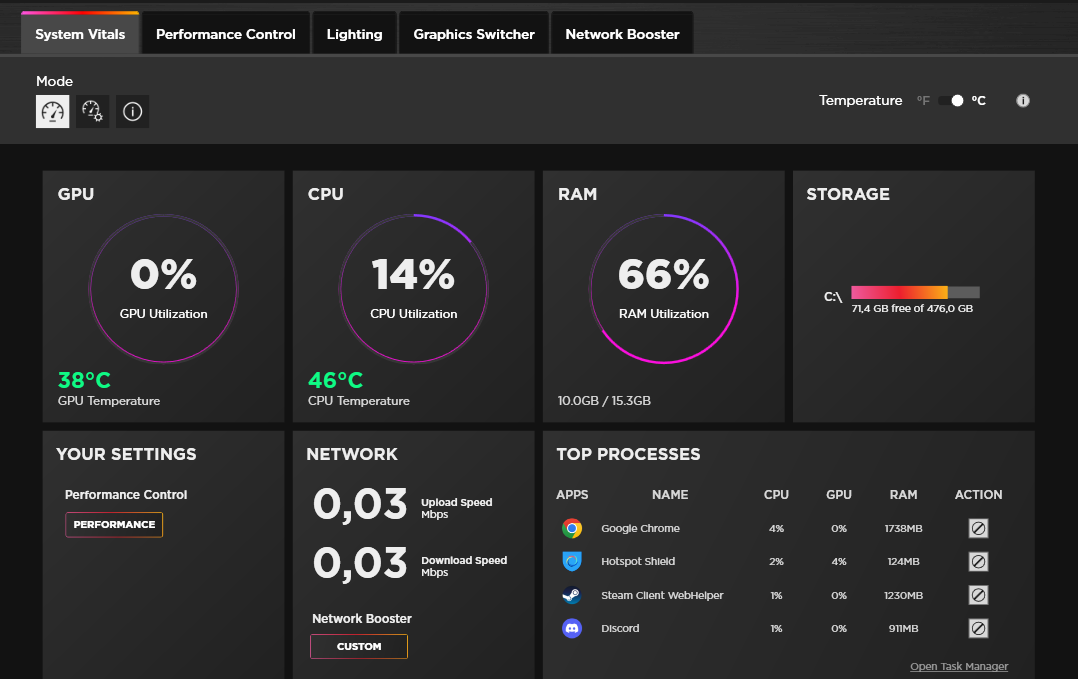
Task: Click the CUSTOM Network Booster button
Action: pos(359,646)
